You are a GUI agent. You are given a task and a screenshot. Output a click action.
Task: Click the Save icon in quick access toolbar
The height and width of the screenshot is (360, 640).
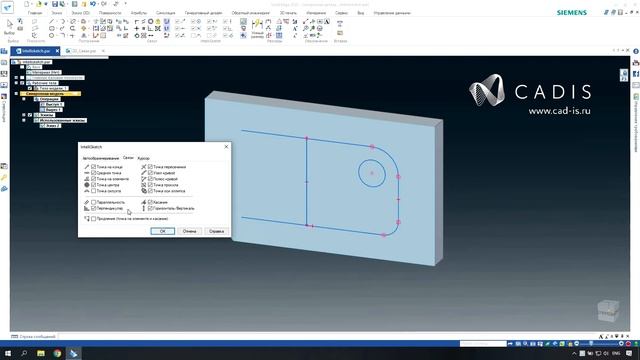coord(55,4)
